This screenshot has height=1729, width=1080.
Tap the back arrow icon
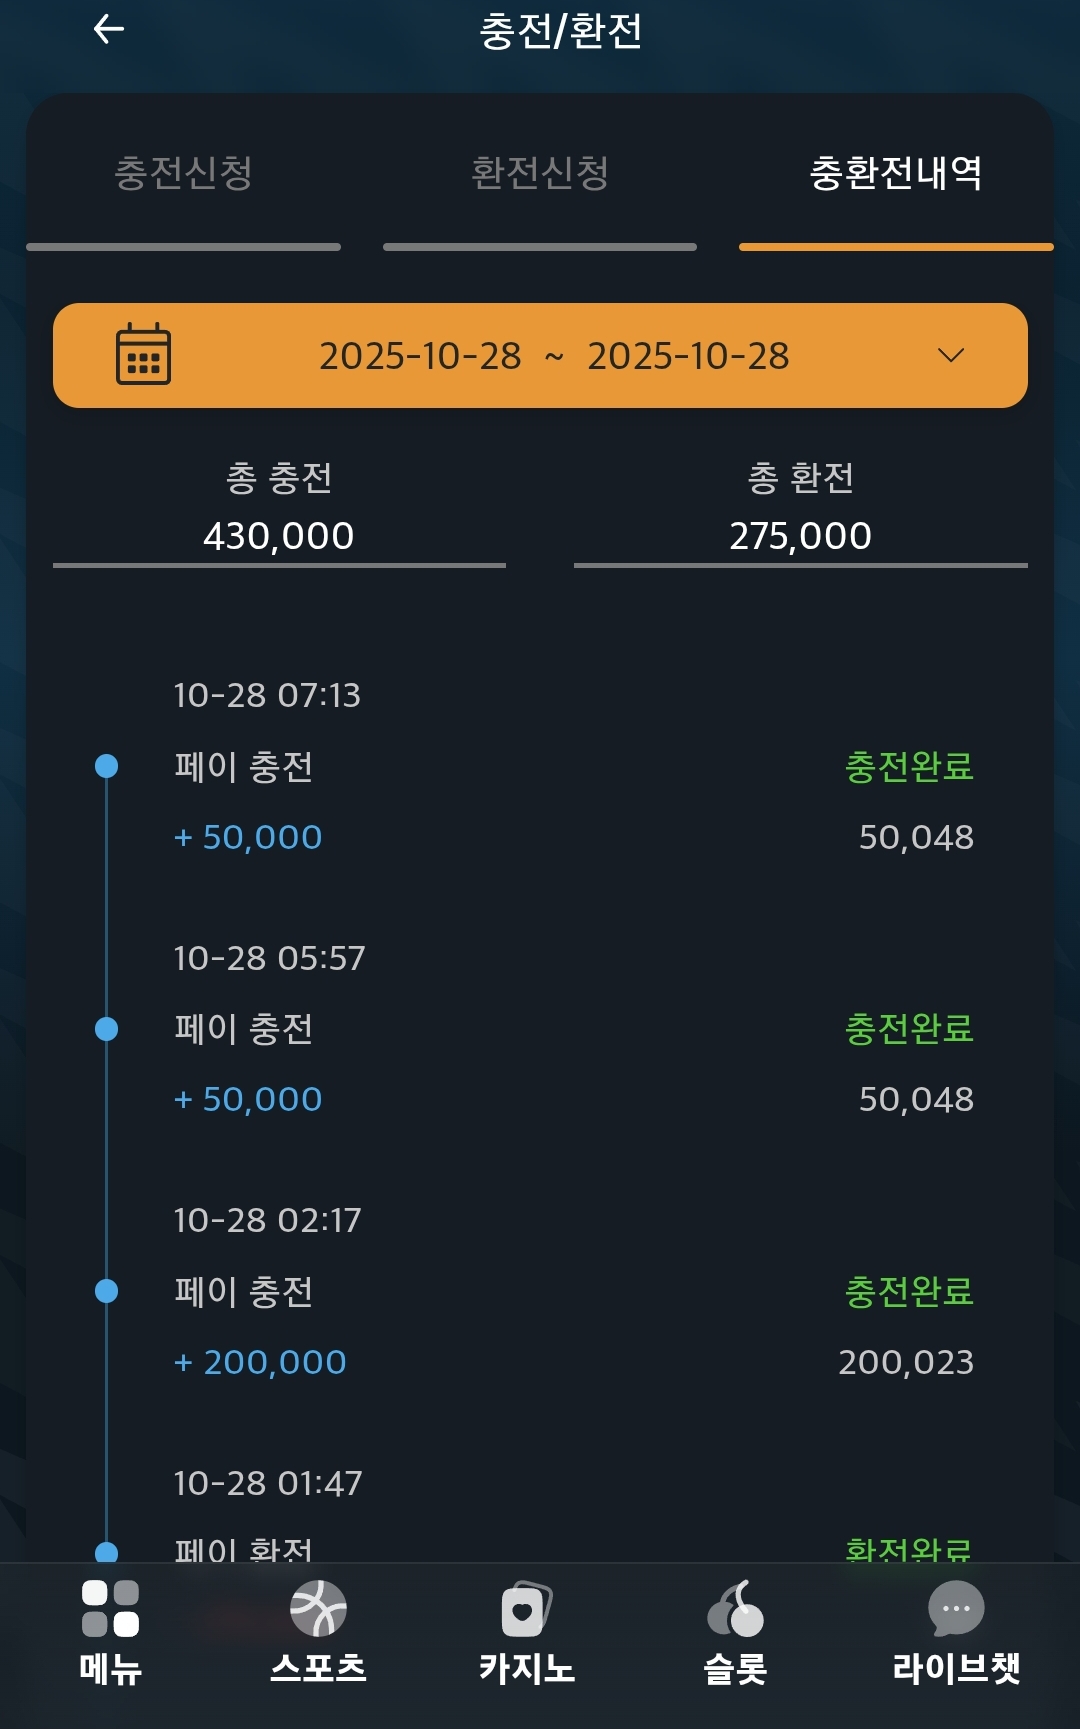pyautogui.click(x=108, y=29)
